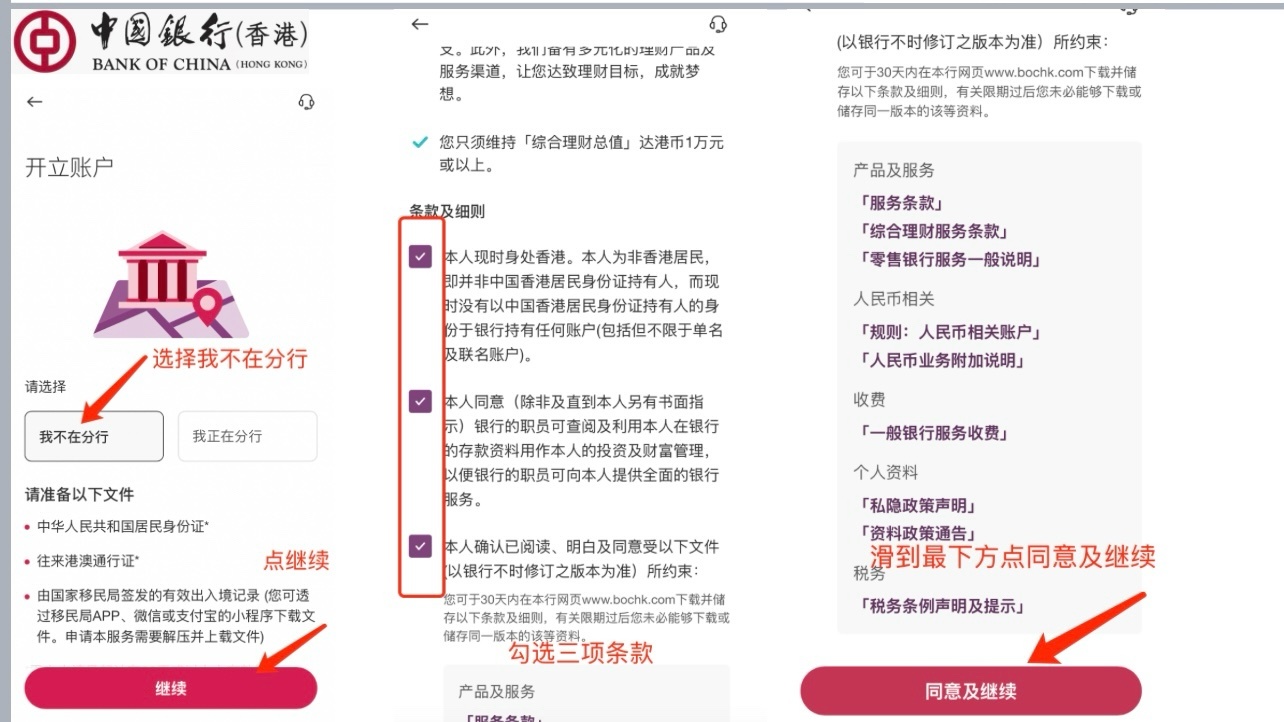Open 规则：人民币相关账户 link
1284x722 pixels.
(949, 332)
